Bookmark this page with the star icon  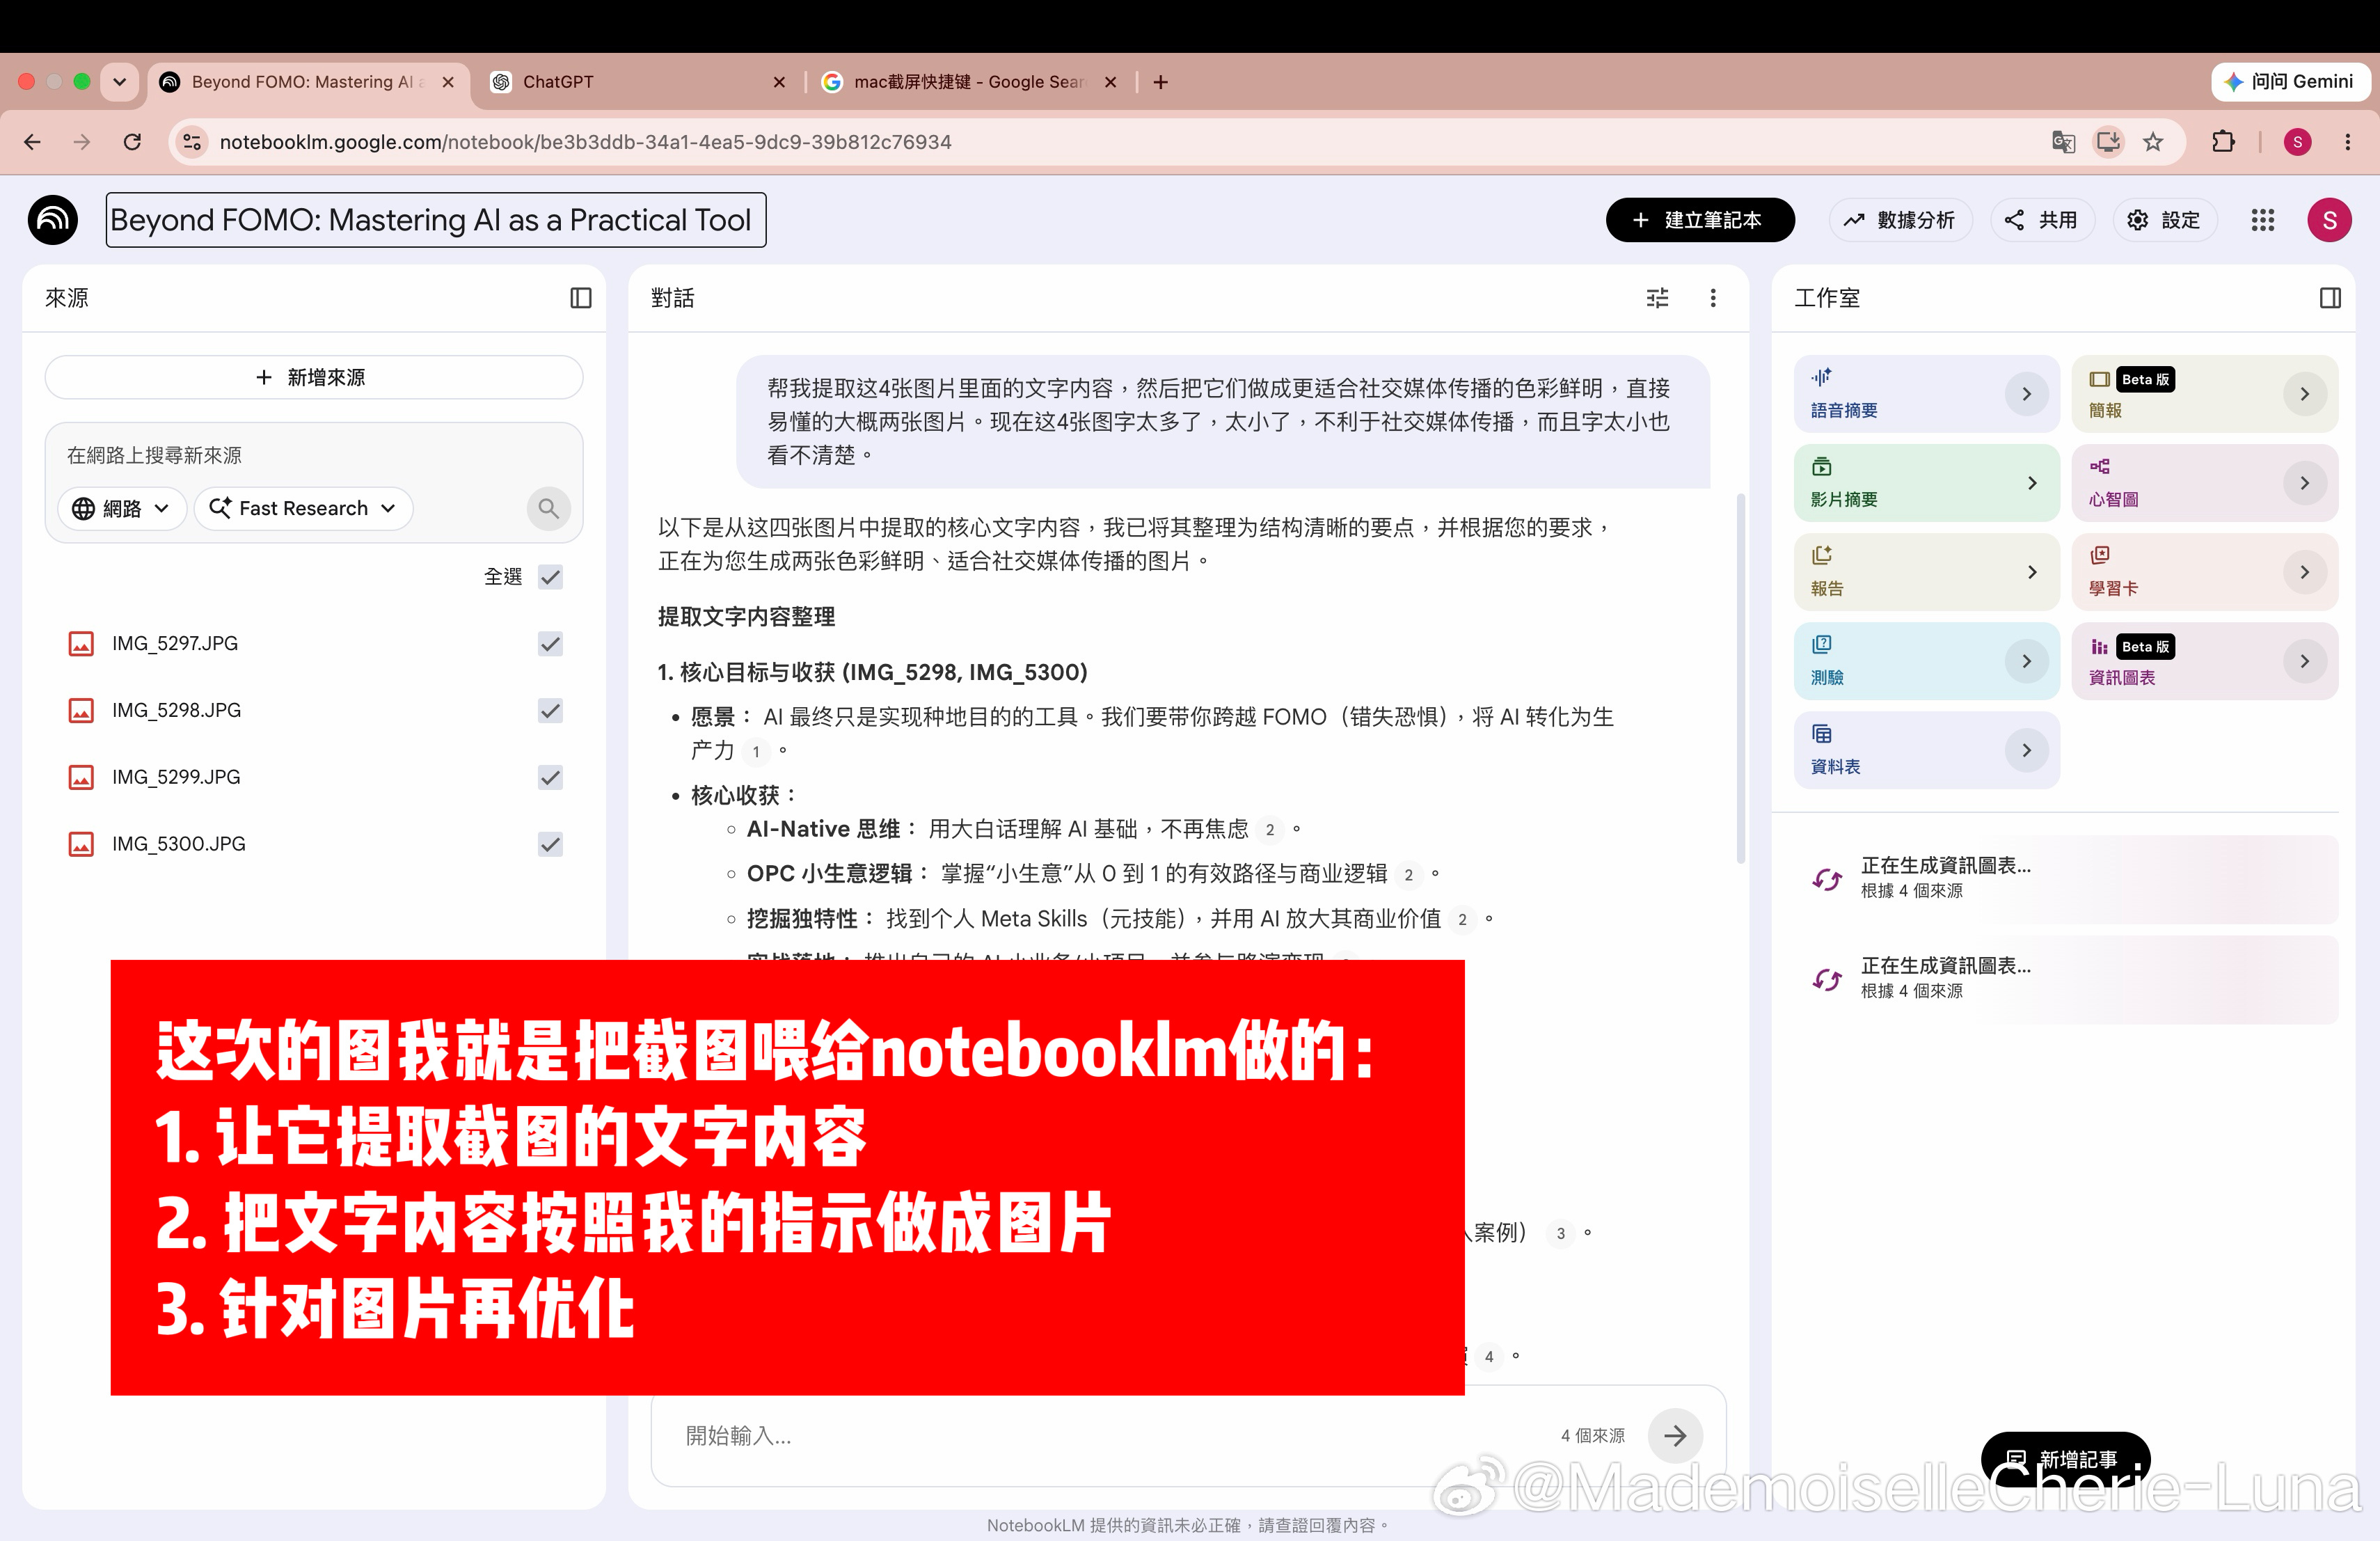click(2153, 142)
